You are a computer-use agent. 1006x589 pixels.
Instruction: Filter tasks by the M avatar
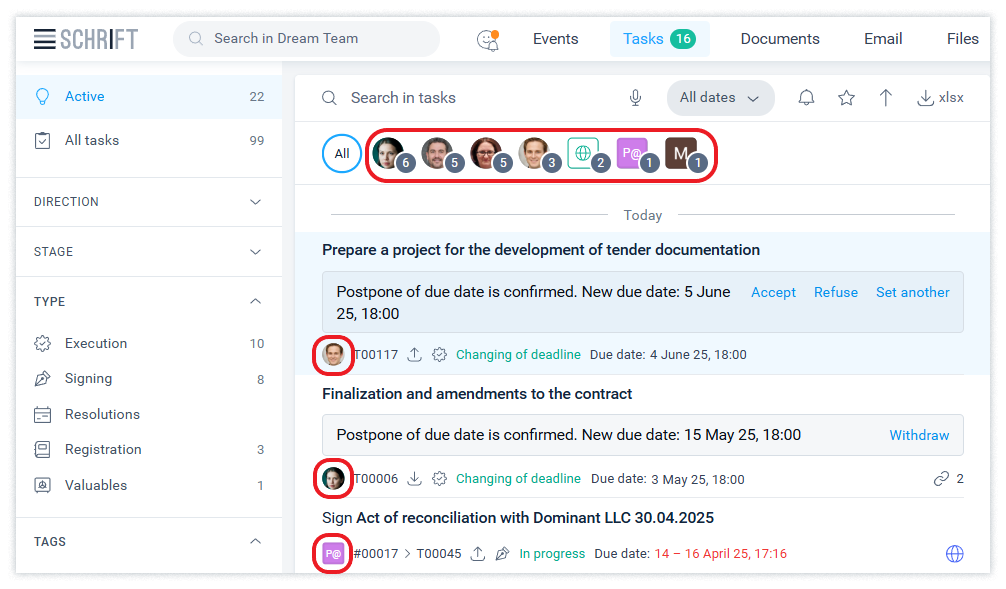point(681,153)
